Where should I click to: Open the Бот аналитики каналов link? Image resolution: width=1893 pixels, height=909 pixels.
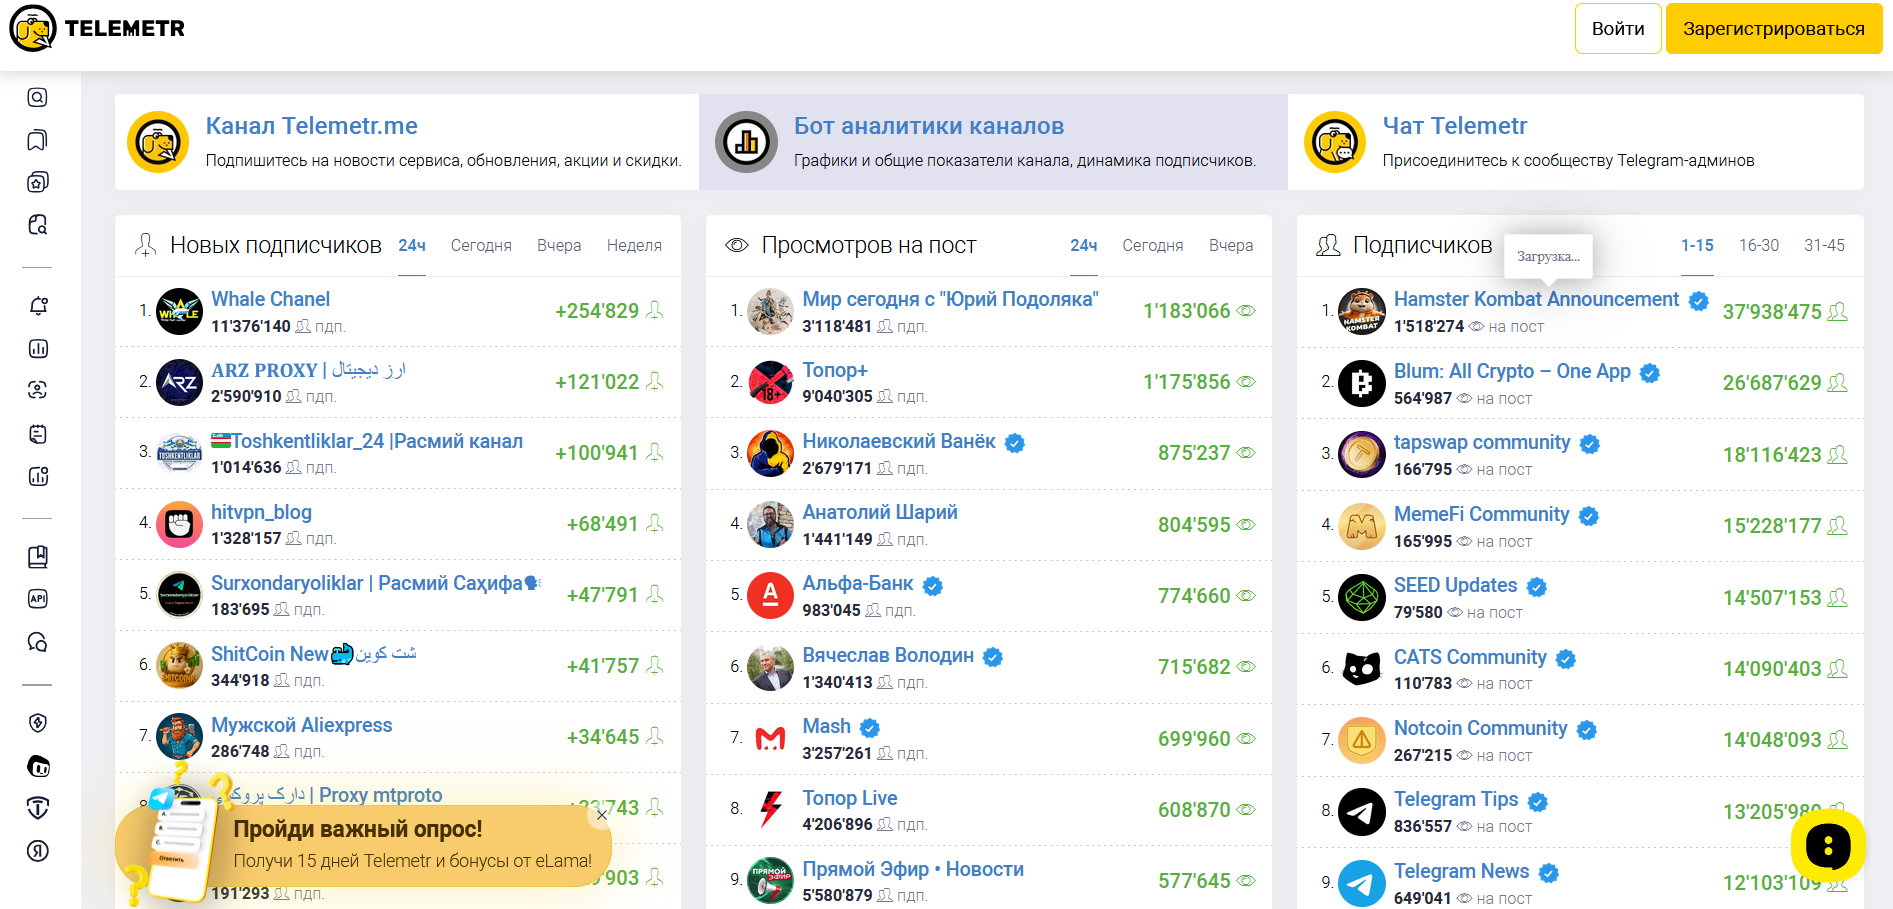[x=929, y=126]
